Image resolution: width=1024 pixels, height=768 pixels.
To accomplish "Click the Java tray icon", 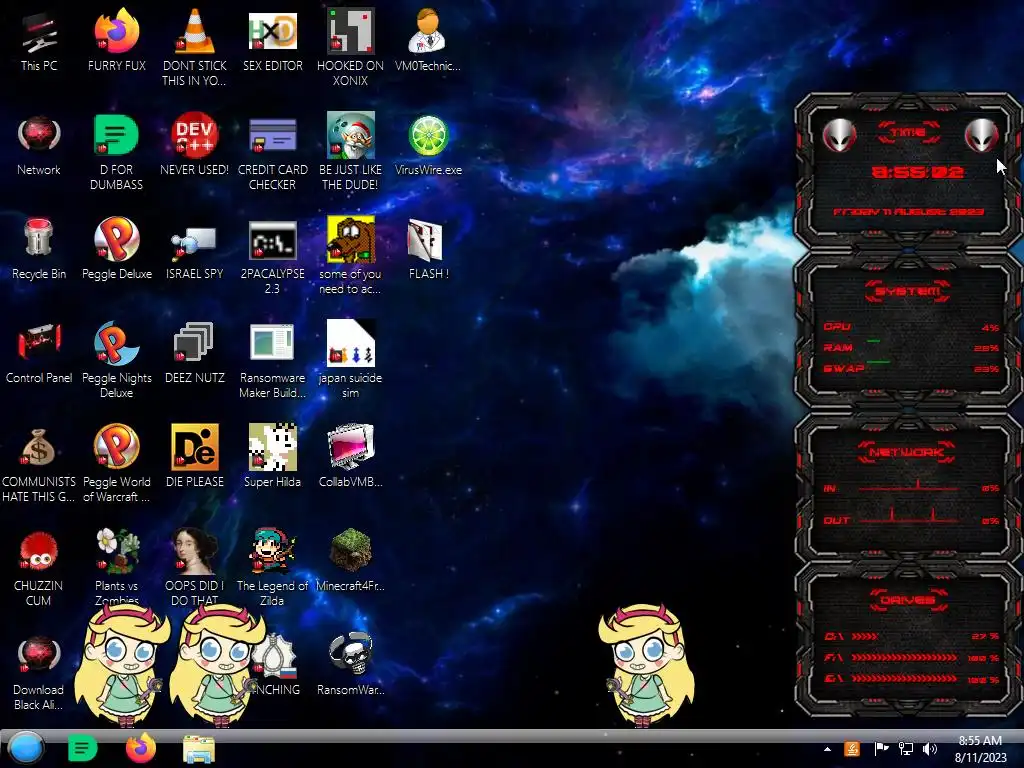I will point(852,749).
